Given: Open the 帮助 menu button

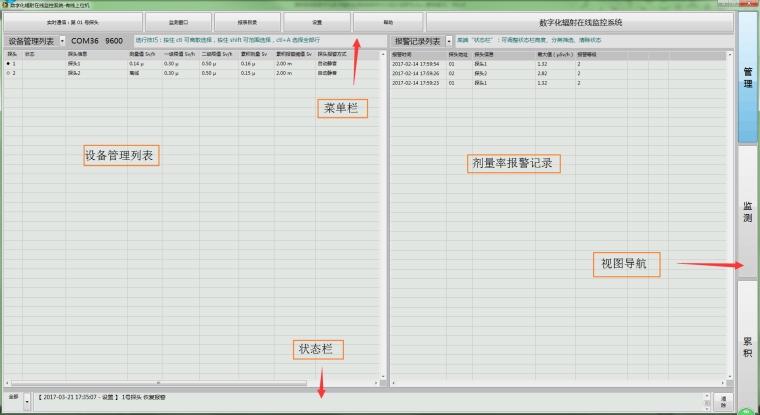Looking at the screenshot, I should (387, 21).
